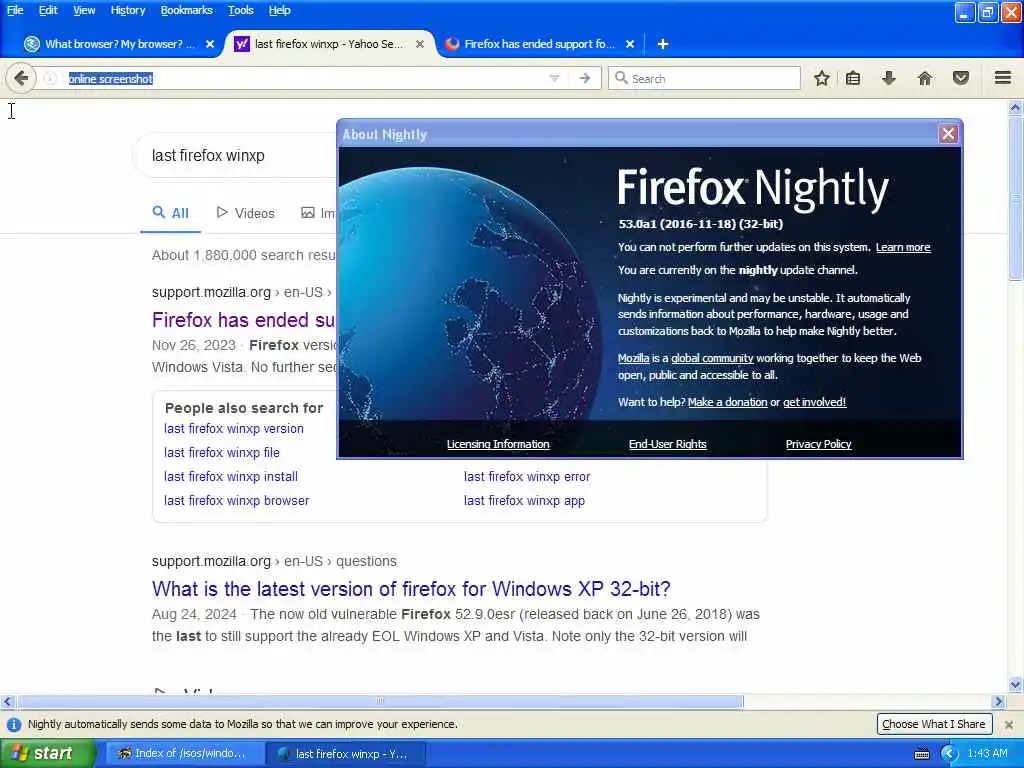Open the Tools menu
1024x768 pixels.
tap(240, 10)
